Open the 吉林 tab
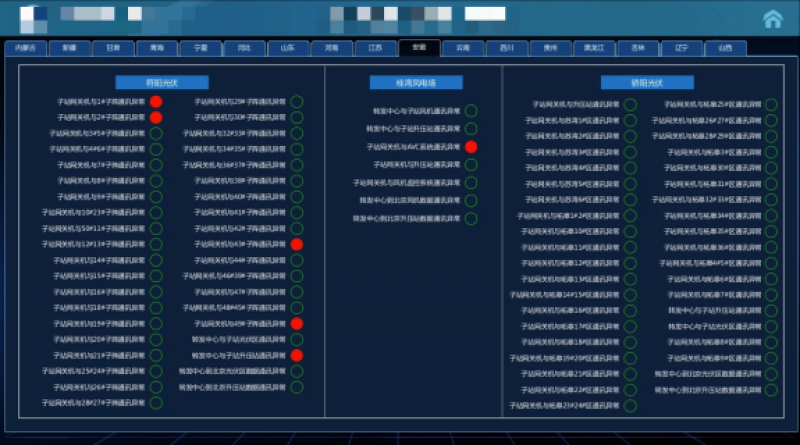Screen dimensions: 800x445 (x=638, y=48)
